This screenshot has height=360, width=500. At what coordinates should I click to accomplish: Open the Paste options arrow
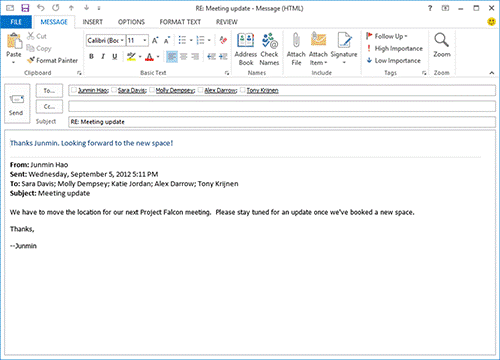click(x=14, y=62)
